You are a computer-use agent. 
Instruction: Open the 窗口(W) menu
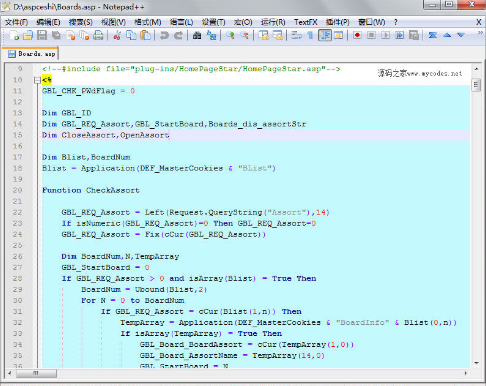coord(371,22)
